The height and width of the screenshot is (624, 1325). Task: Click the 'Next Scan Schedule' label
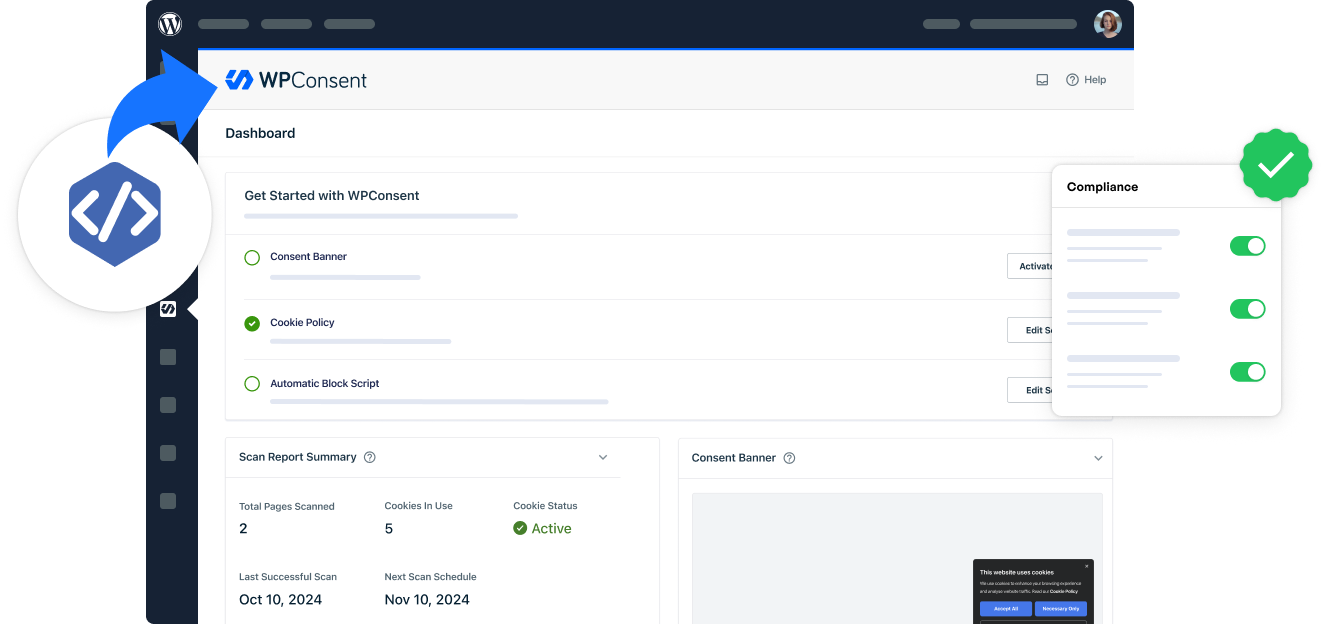click(431, 577)
